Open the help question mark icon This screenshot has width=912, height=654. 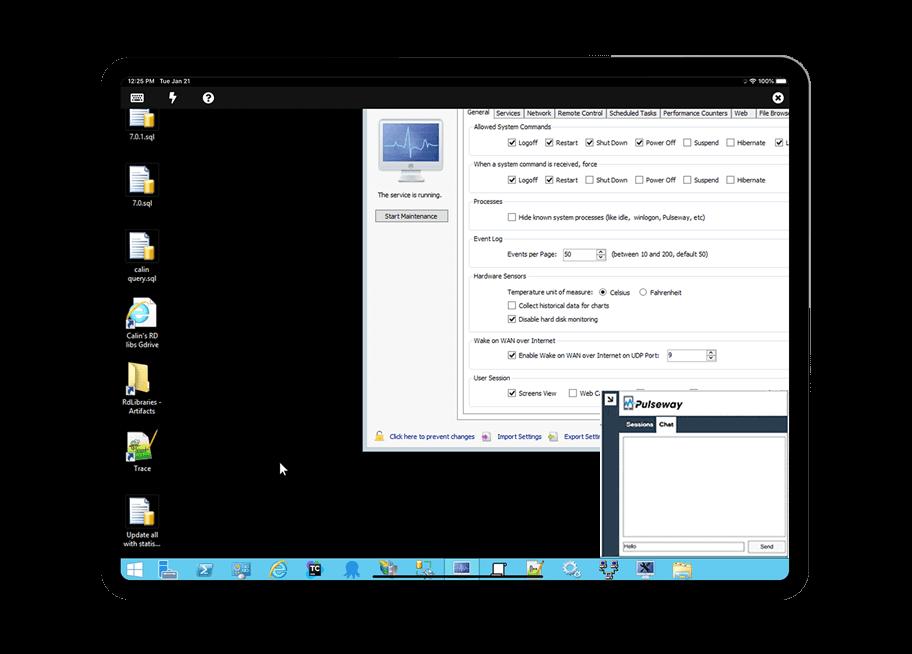pos(208,98)
